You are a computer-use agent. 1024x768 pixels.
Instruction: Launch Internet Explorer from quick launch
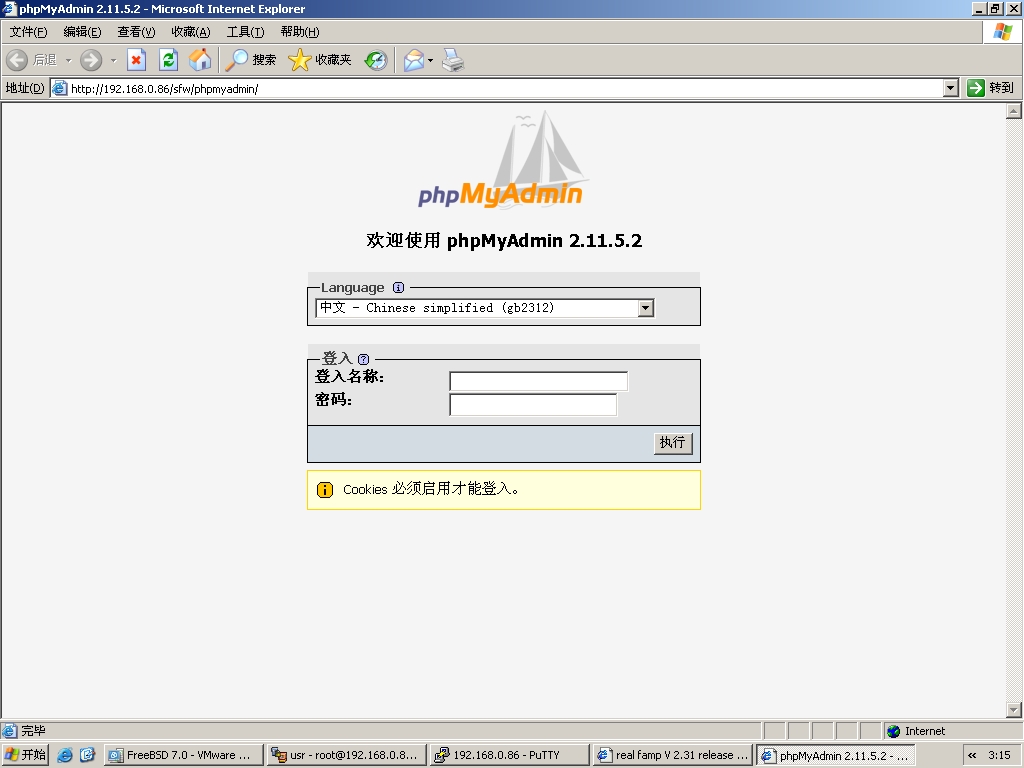65,755
